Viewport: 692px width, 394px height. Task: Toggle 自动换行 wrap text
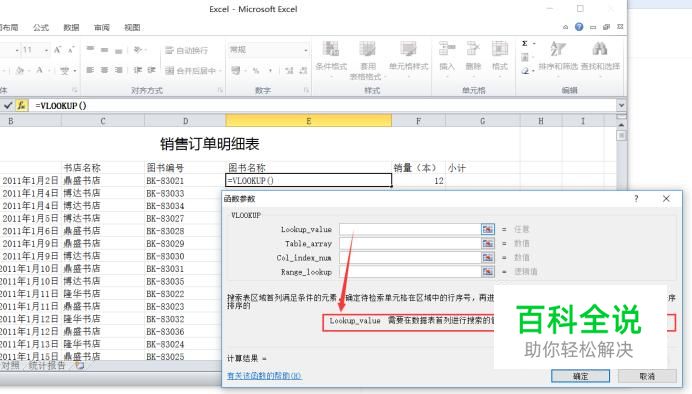tap(187, 50)
